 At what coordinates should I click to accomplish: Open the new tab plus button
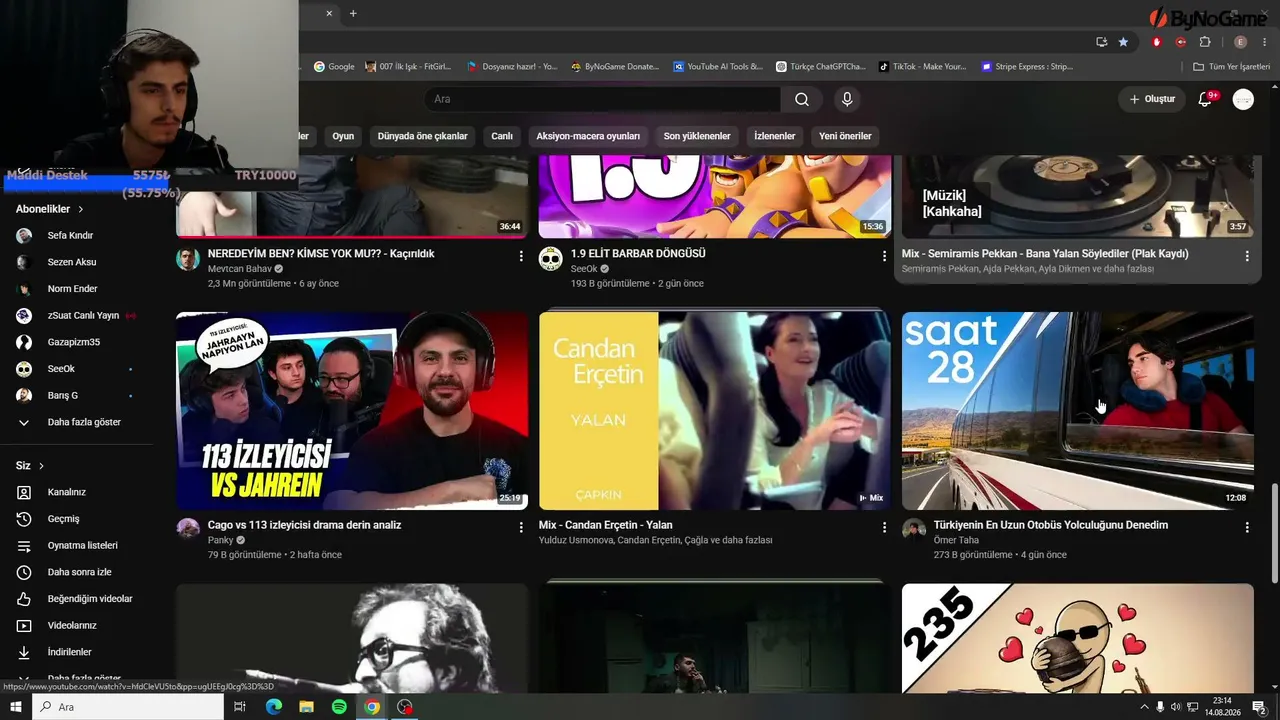(x=353, y=13)
